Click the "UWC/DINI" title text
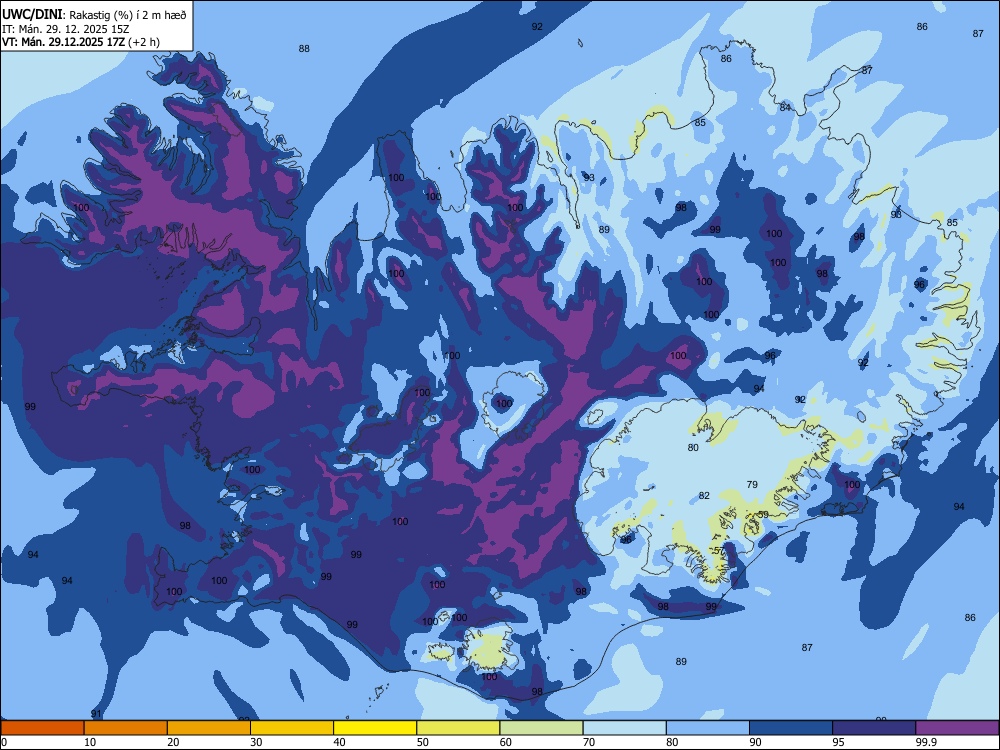The image size is (1000, 750). [x=32, y=15]
